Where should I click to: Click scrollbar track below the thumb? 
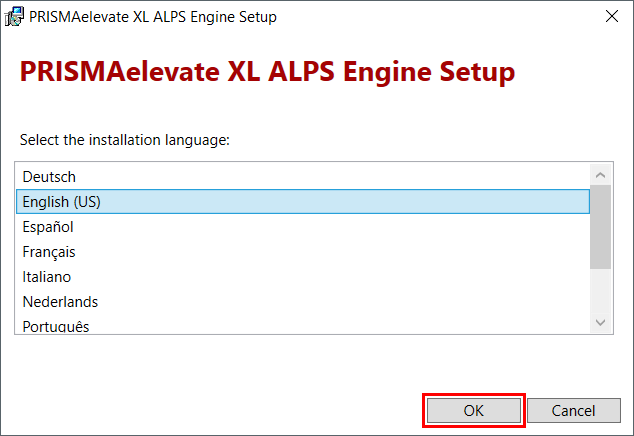tap(600, 290)
